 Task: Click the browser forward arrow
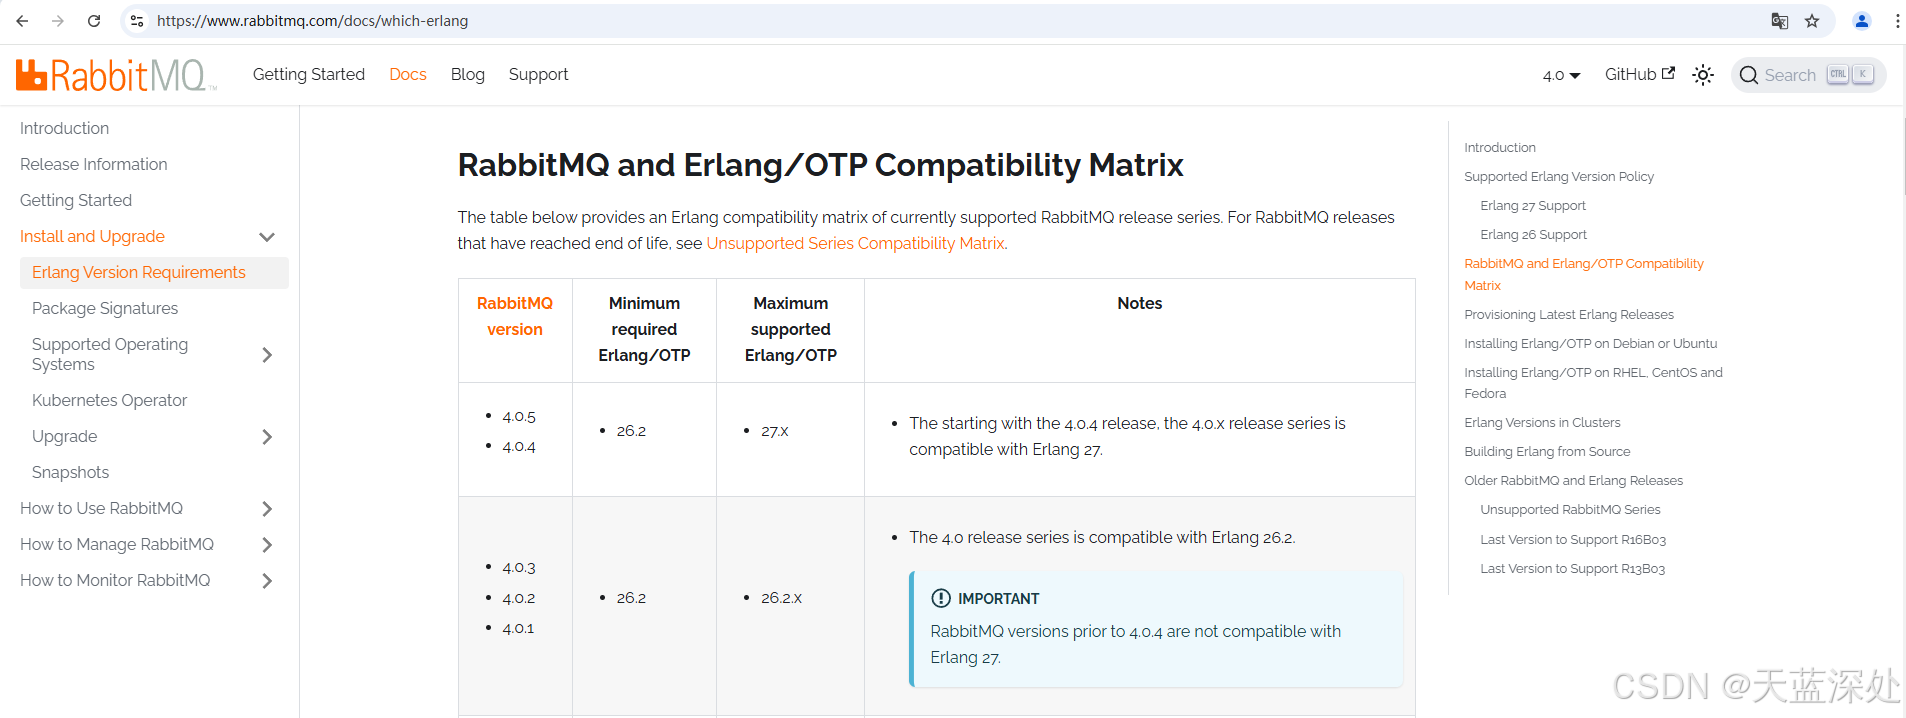click(58, 20)
